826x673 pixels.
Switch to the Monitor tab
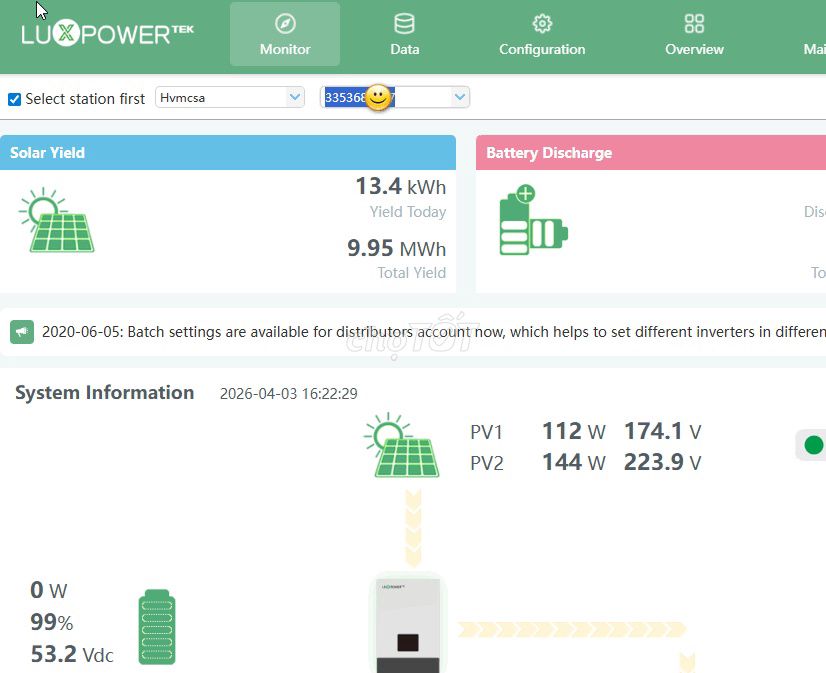point(284,33)
